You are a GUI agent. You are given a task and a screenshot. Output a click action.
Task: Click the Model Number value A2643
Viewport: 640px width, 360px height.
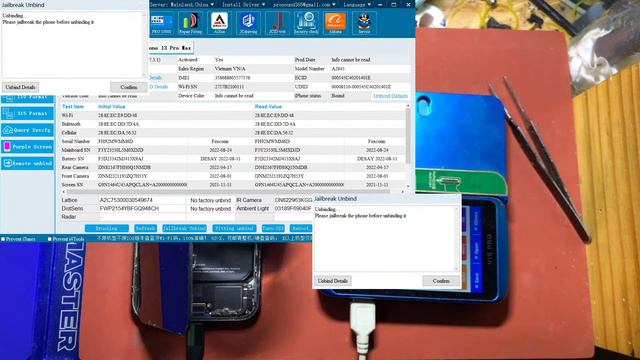tap(338, 69)
